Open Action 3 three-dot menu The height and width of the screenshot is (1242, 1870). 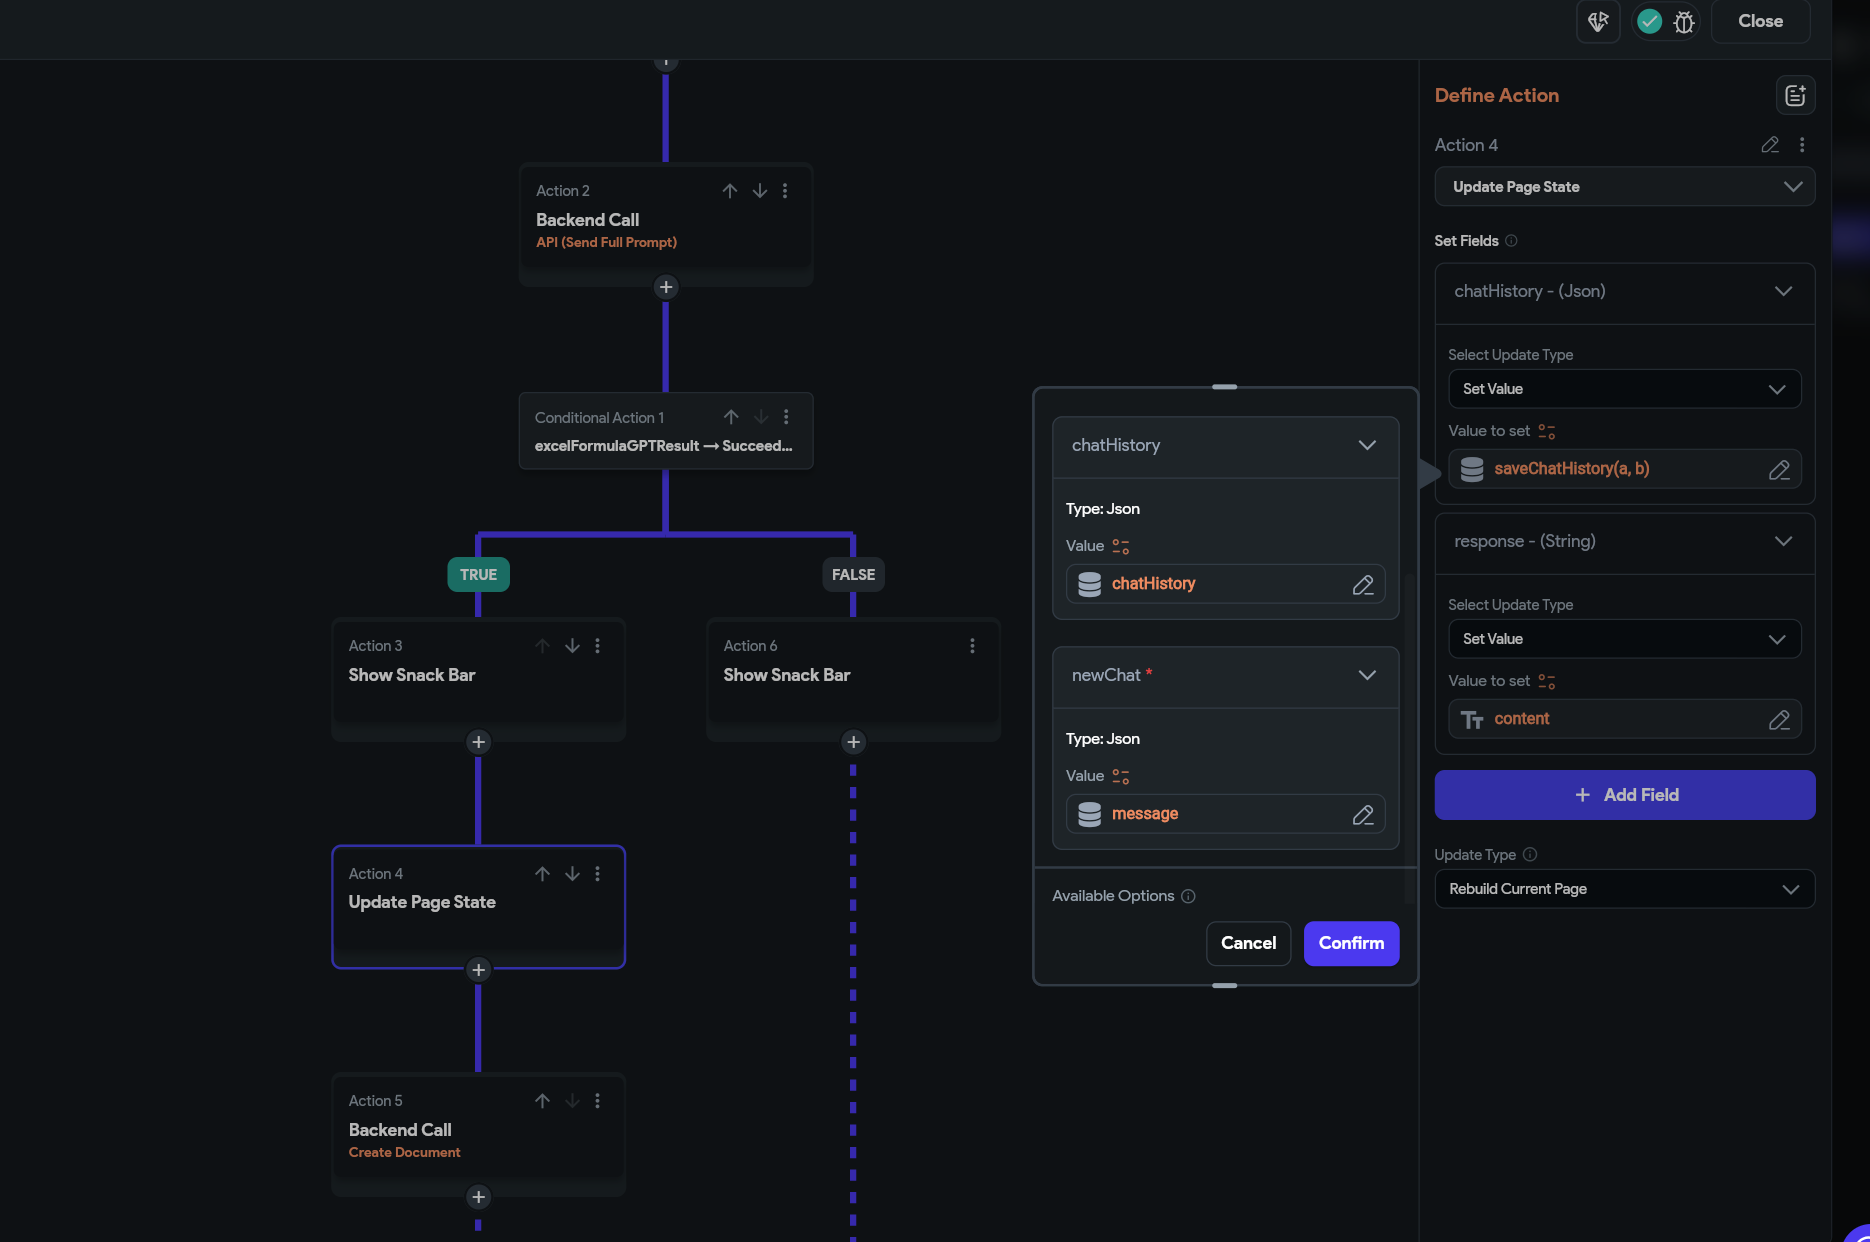pos(598,646)
